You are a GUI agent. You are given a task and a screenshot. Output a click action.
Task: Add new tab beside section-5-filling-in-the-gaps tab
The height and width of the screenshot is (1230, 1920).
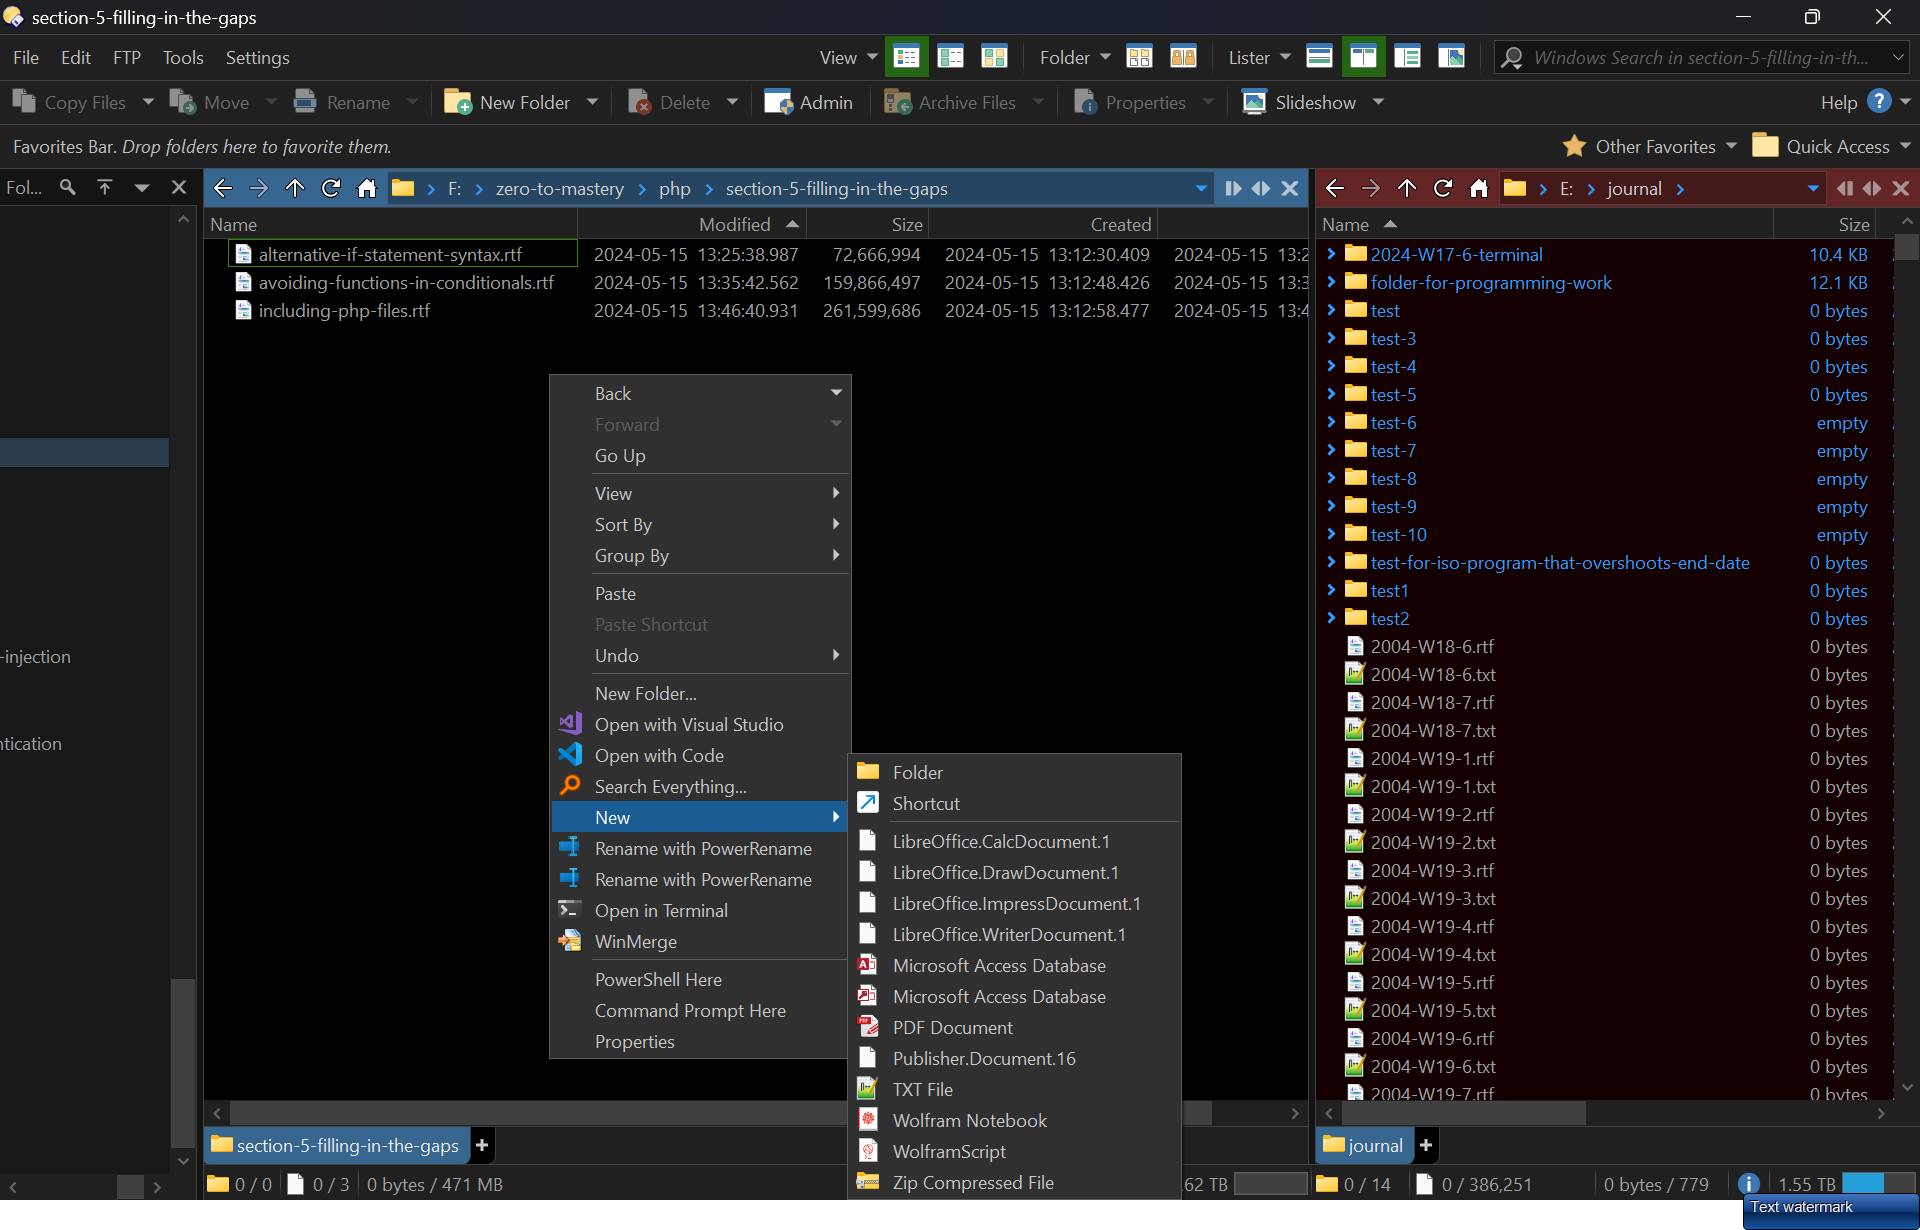482,1145
